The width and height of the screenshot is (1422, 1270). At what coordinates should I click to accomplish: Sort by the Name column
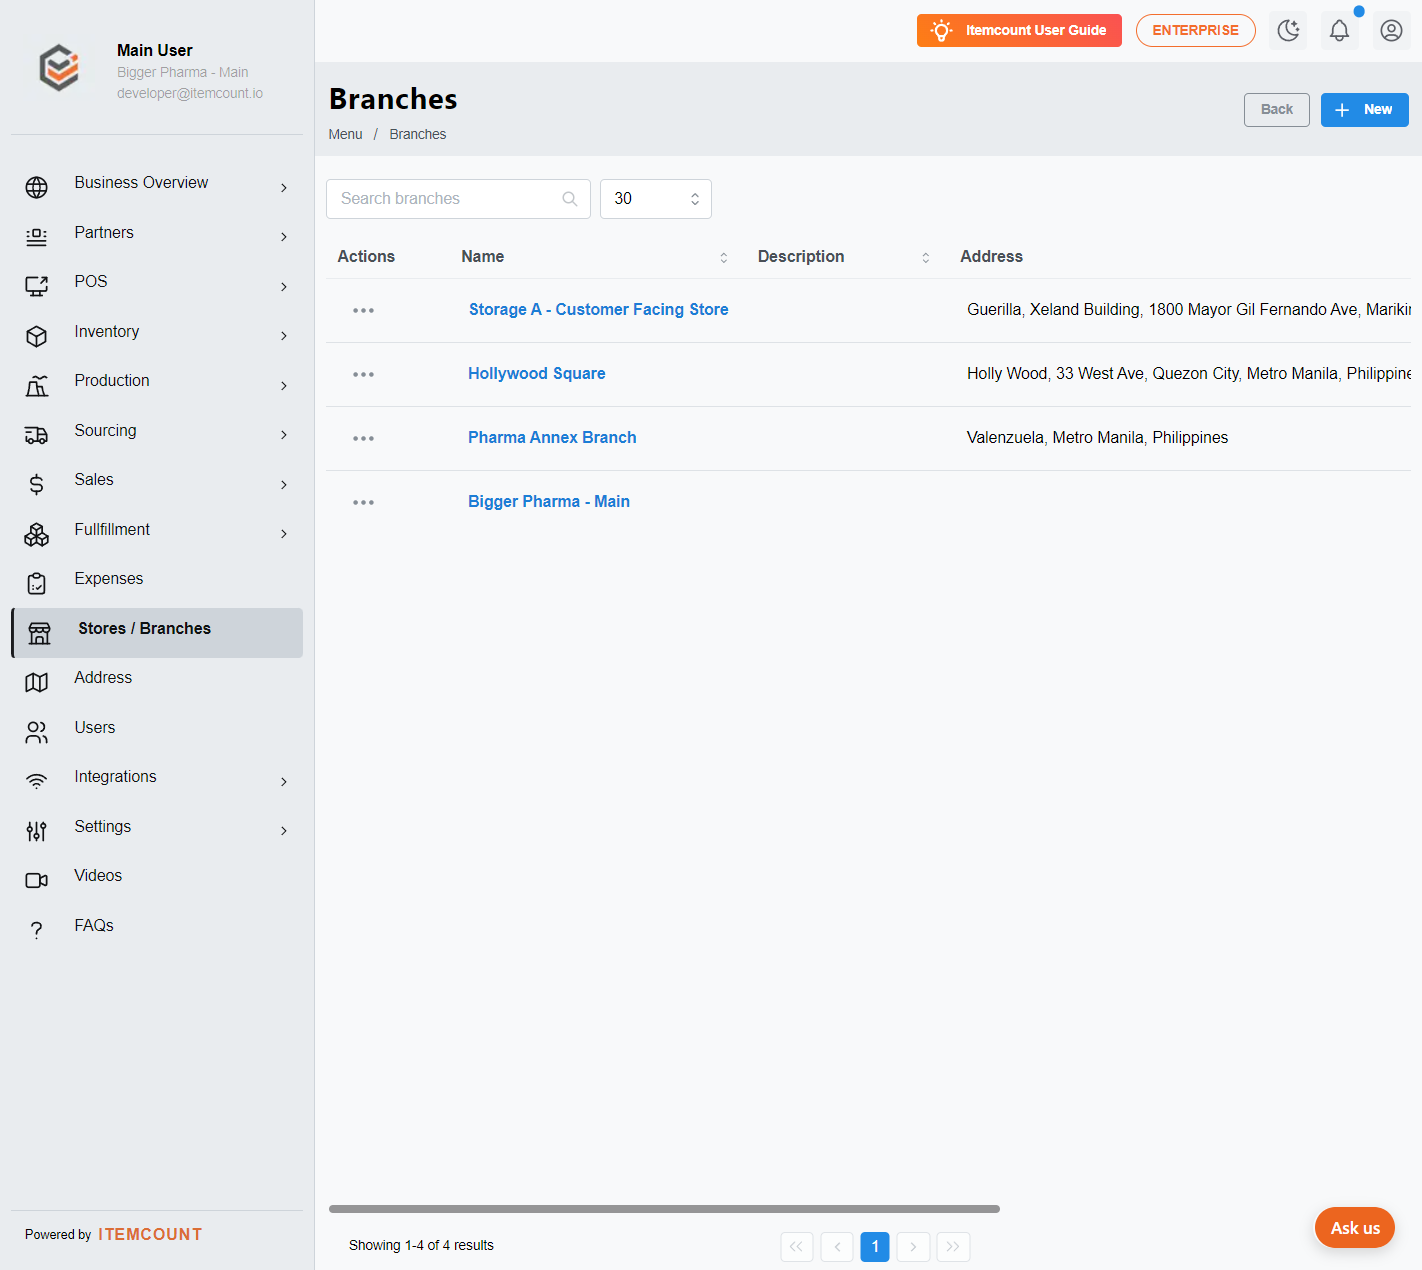724,257
